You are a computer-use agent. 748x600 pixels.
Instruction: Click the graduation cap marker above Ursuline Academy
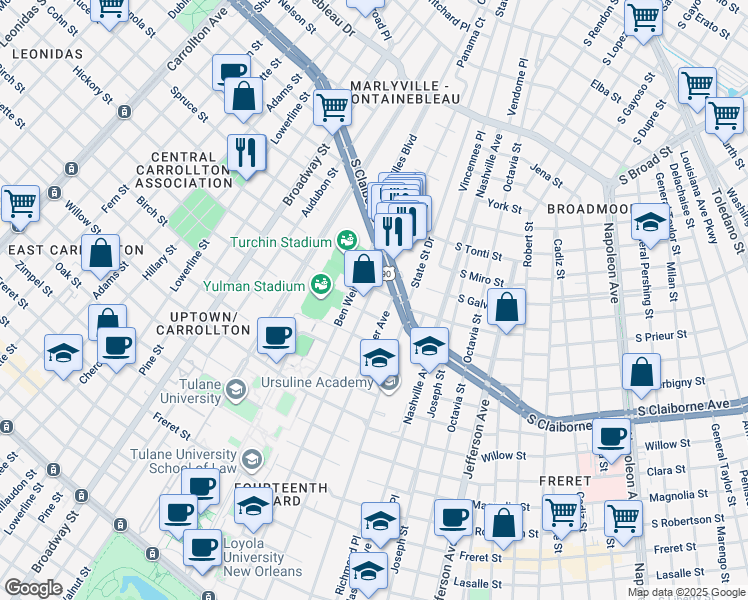[x=380, y=357]
